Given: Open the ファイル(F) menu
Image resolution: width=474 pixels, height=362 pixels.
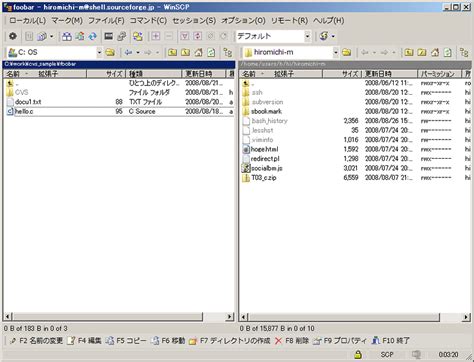Looking at the screenshot, I should coord(106,21).
